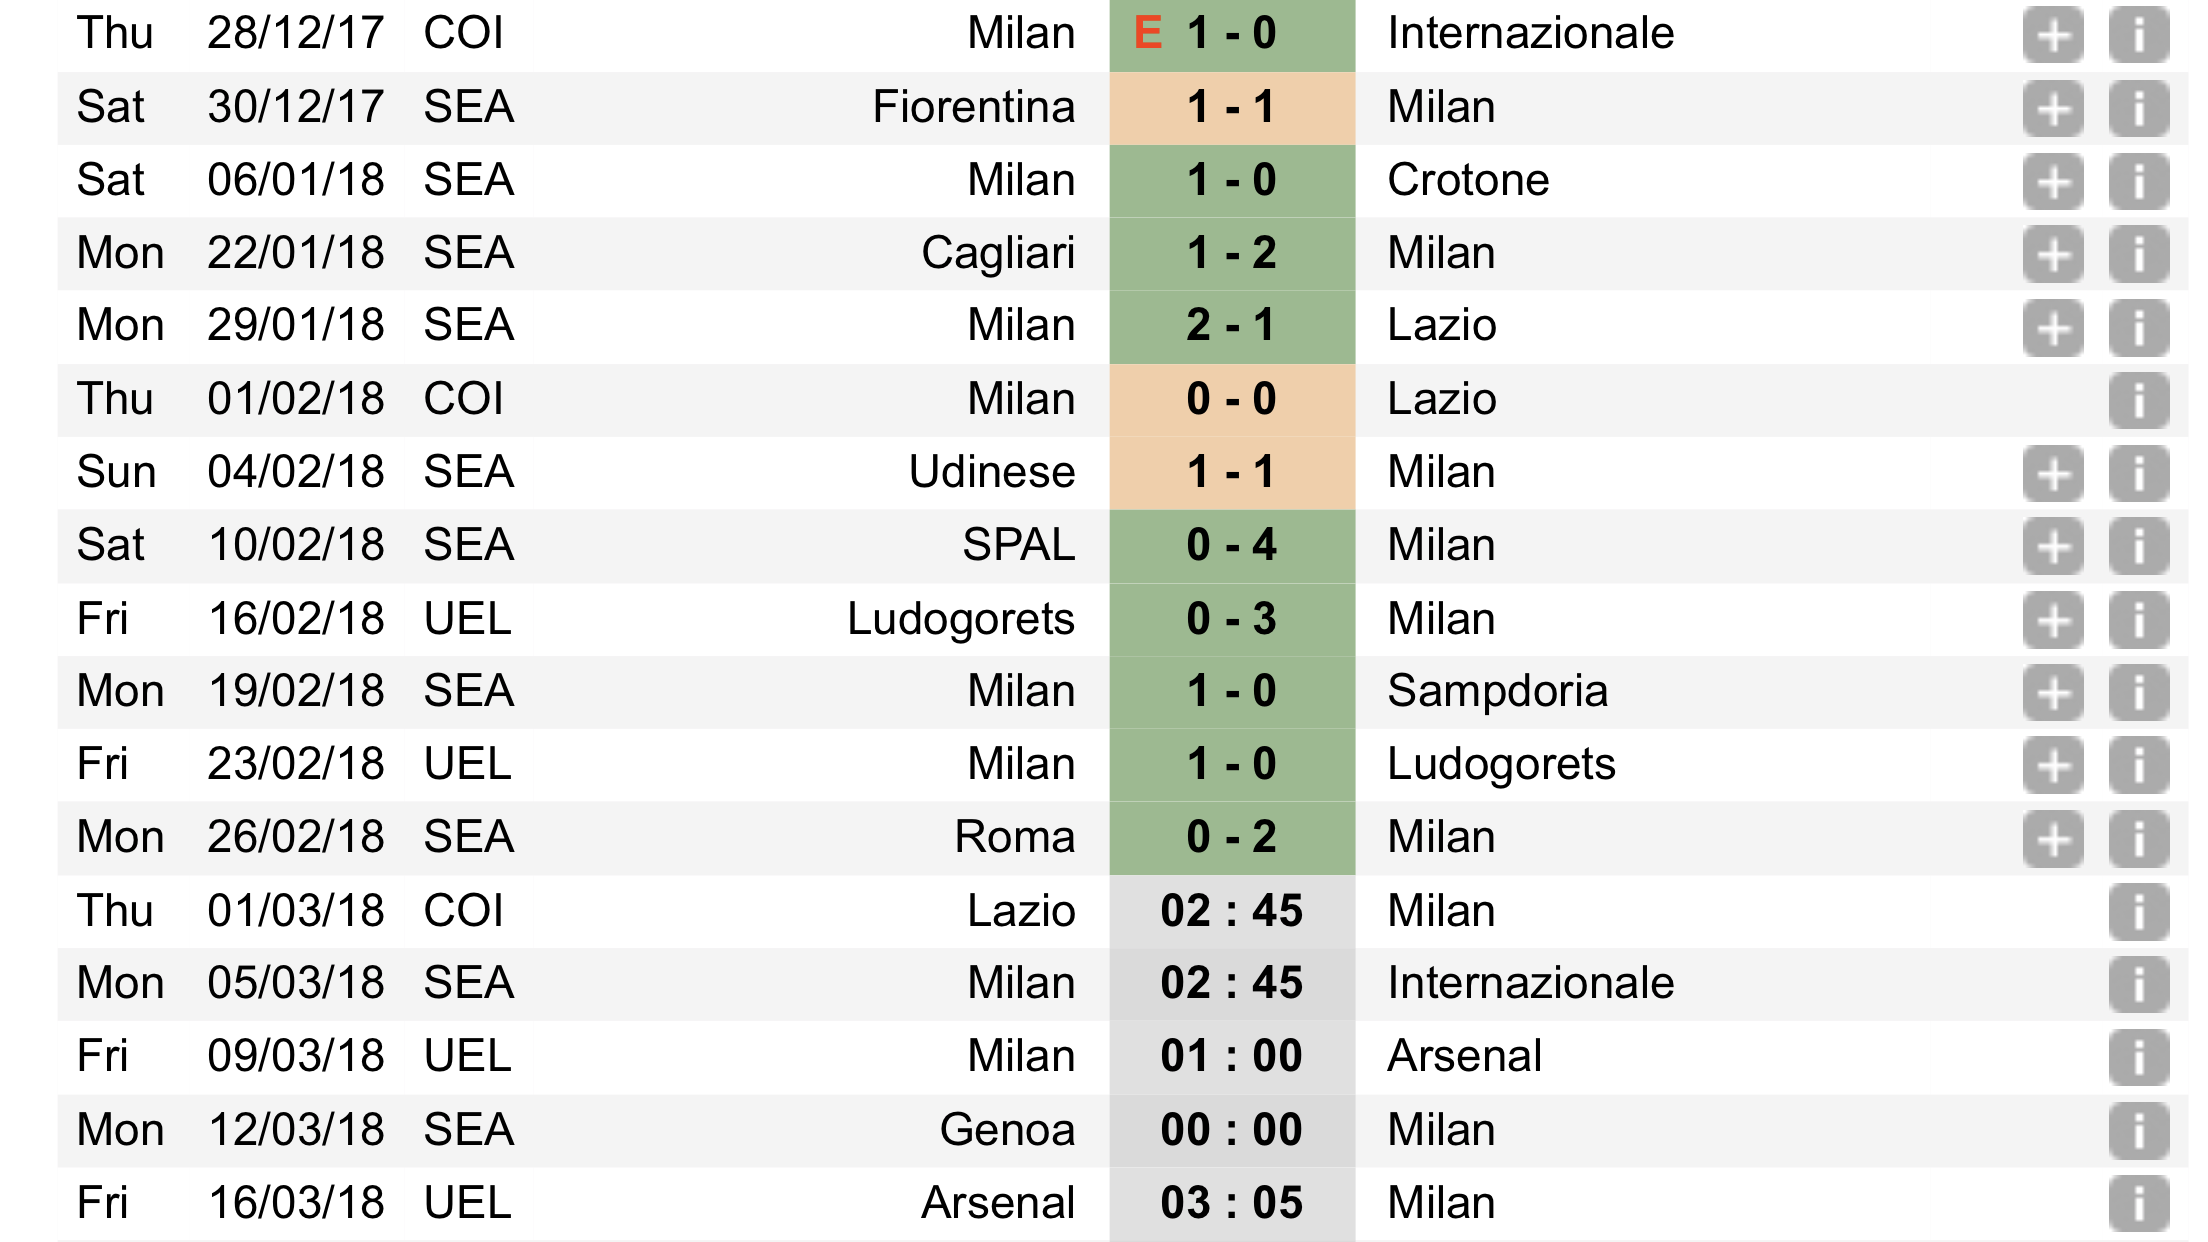This screenshot has height=1242, width=2208.
Task: Click plus icon on Ludogorets vs Milan 16/02/18
Action: 2053,620
